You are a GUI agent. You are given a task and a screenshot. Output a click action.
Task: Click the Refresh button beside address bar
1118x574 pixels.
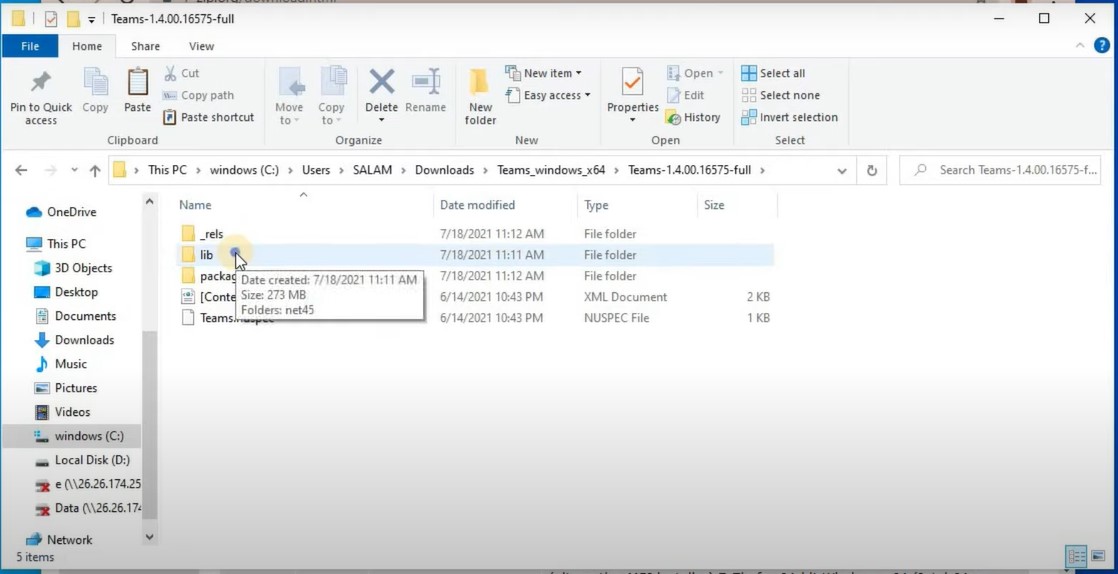click(x=872, y=170)
